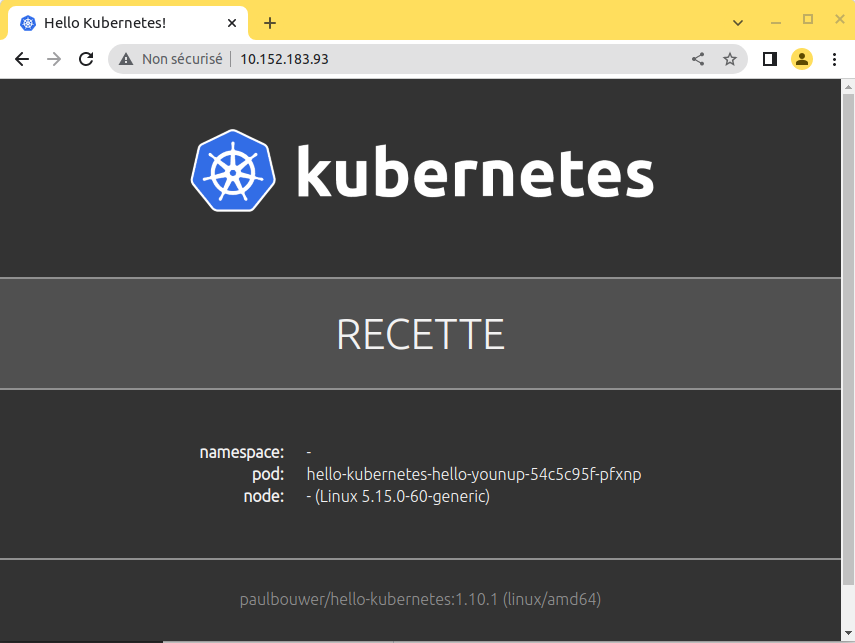Select the Hello Kubernetes! tab

[128, 23]
